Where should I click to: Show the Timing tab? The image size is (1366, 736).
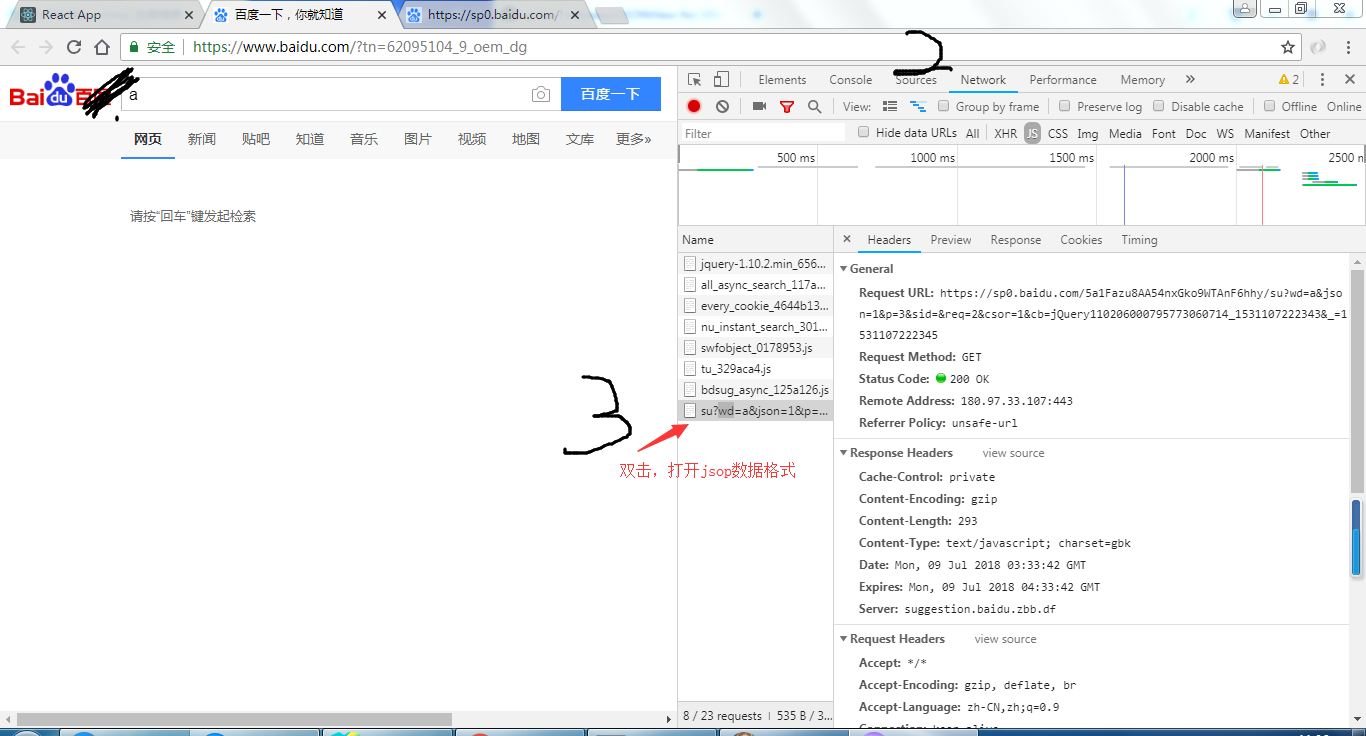pyautogui.click(x=1139, y=240)
